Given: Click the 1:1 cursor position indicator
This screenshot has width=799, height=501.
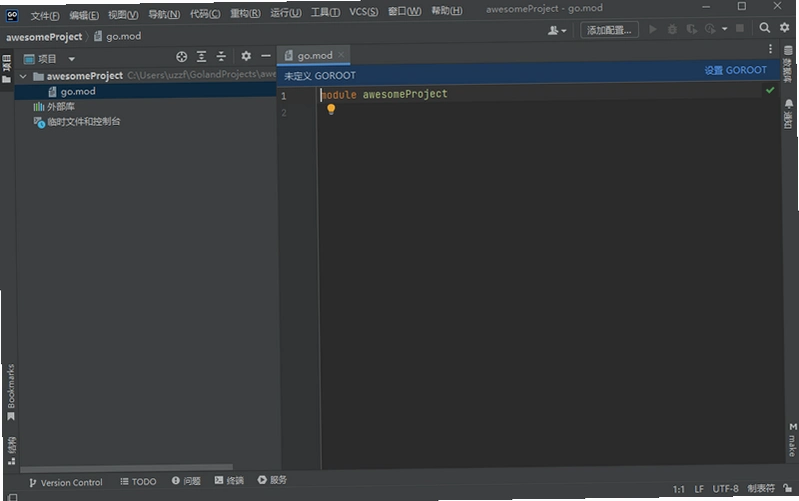Looking at the screenshot, I should (678, 489).
